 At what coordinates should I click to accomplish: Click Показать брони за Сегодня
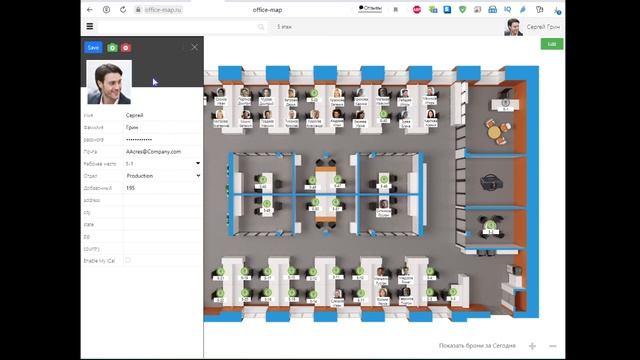point(477,346)
